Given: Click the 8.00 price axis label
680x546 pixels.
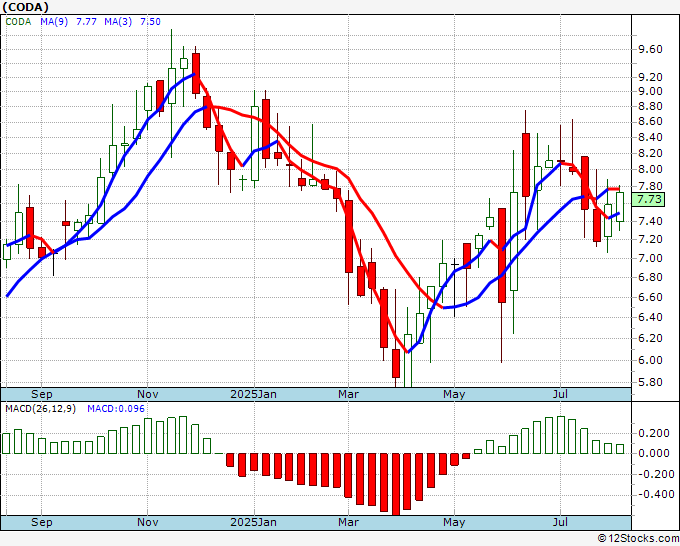Looking at the screenshot, I should click(x=650, y=170).
